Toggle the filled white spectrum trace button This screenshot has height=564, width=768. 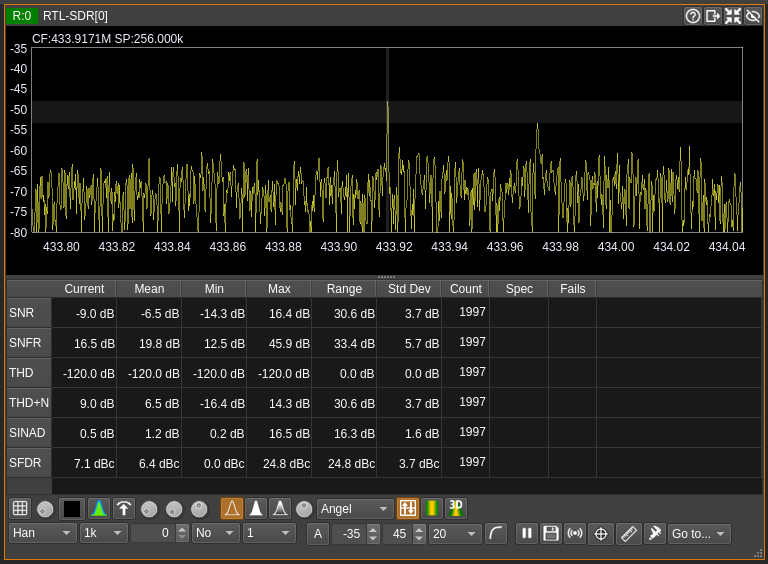256,508
